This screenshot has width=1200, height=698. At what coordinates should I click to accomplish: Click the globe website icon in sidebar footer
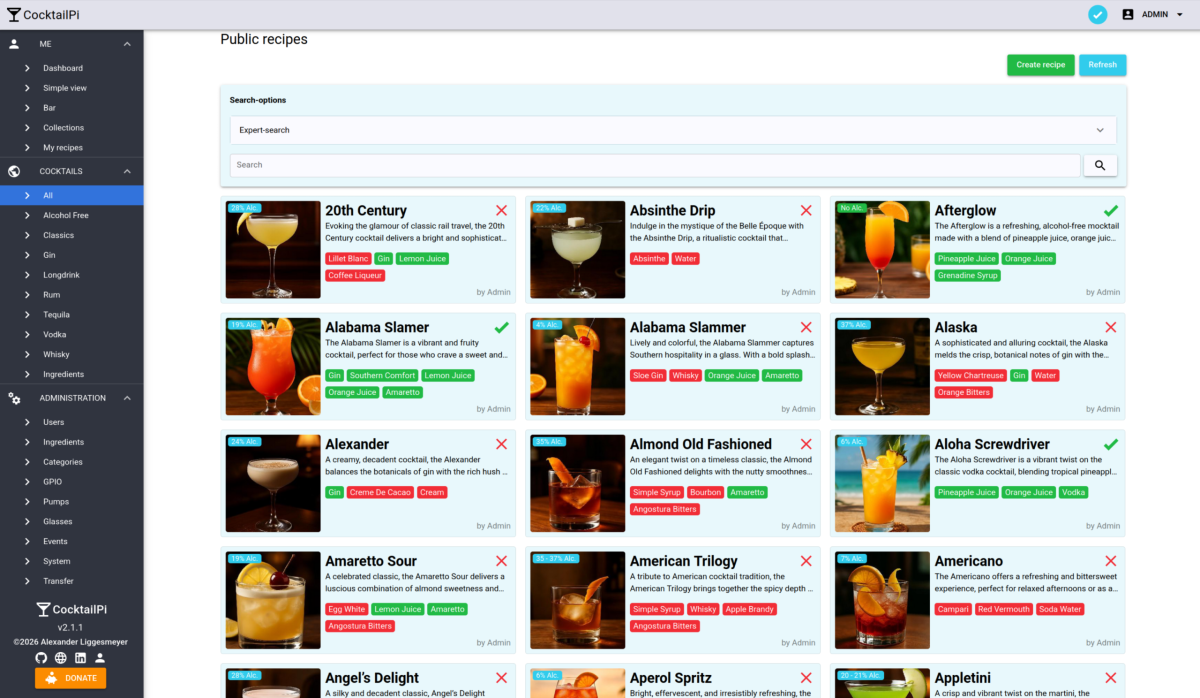click(x=61, y=658)
